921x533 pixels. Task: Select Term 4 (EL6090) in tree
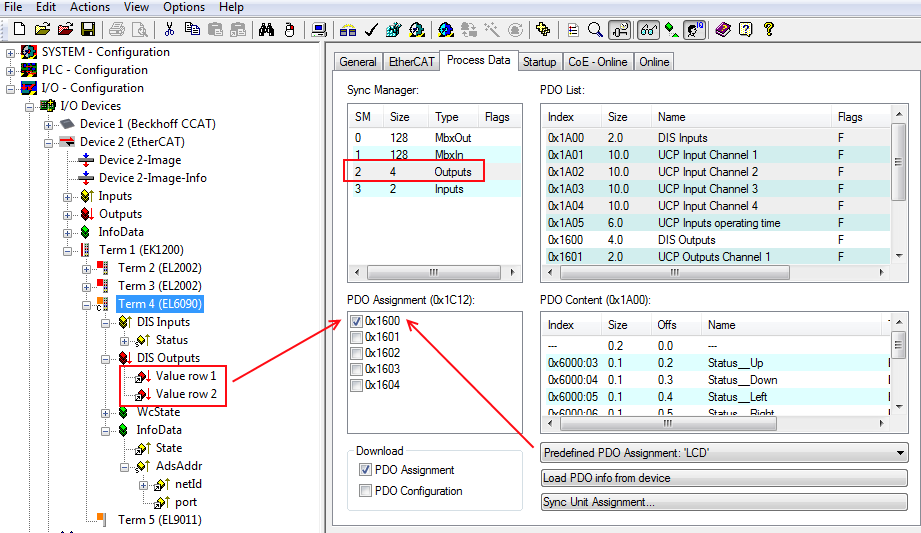point(160,304)
